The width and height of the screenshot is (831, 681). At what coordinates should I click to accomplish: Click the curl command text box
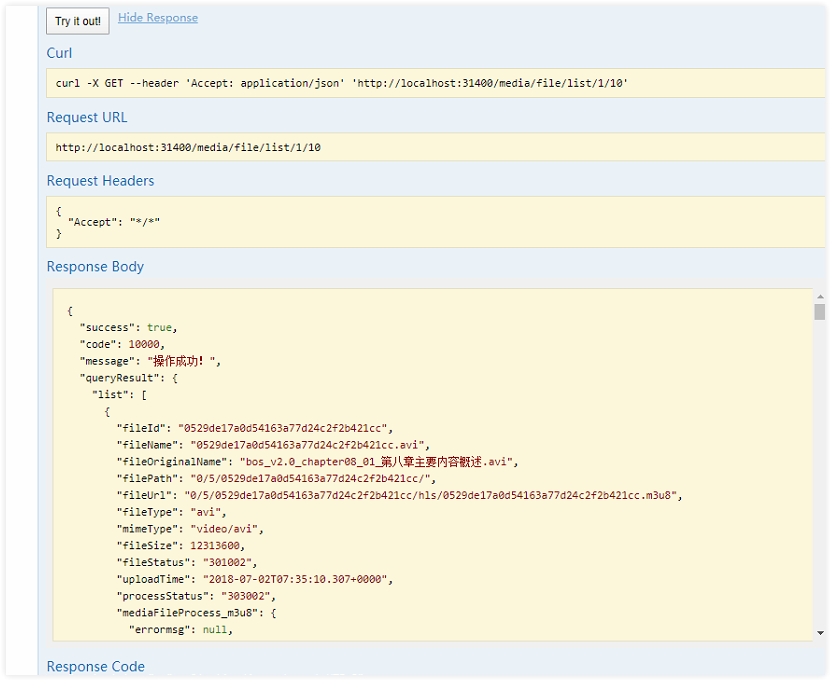pyautogui.click(x=435, y=83)
